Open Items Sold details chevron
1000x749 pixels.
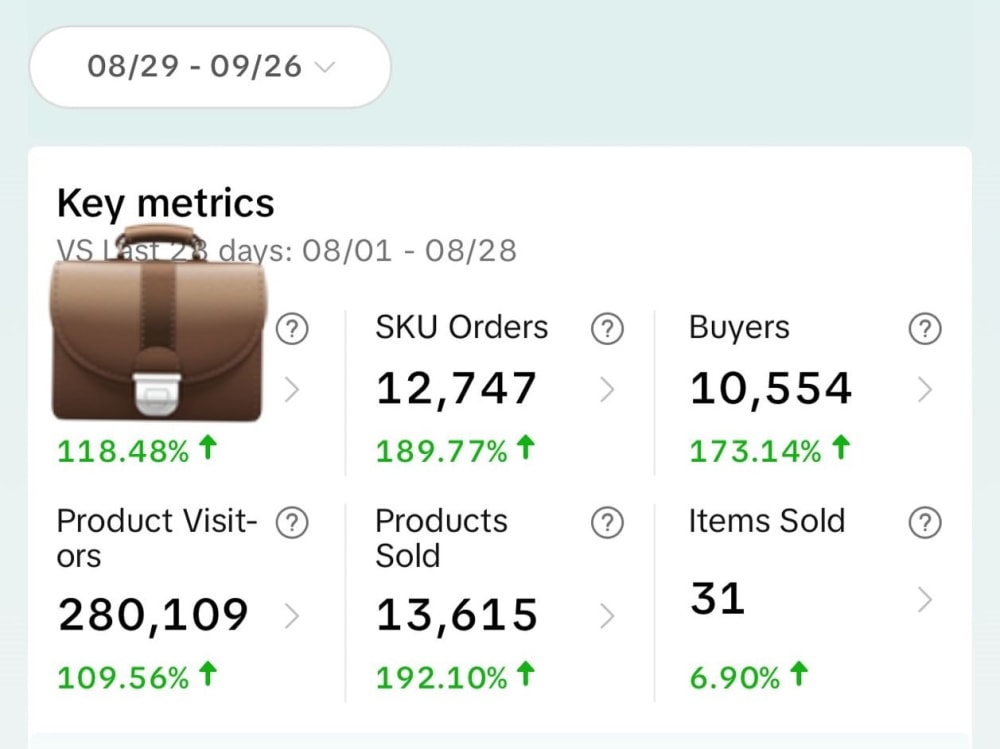coord(925,600)
